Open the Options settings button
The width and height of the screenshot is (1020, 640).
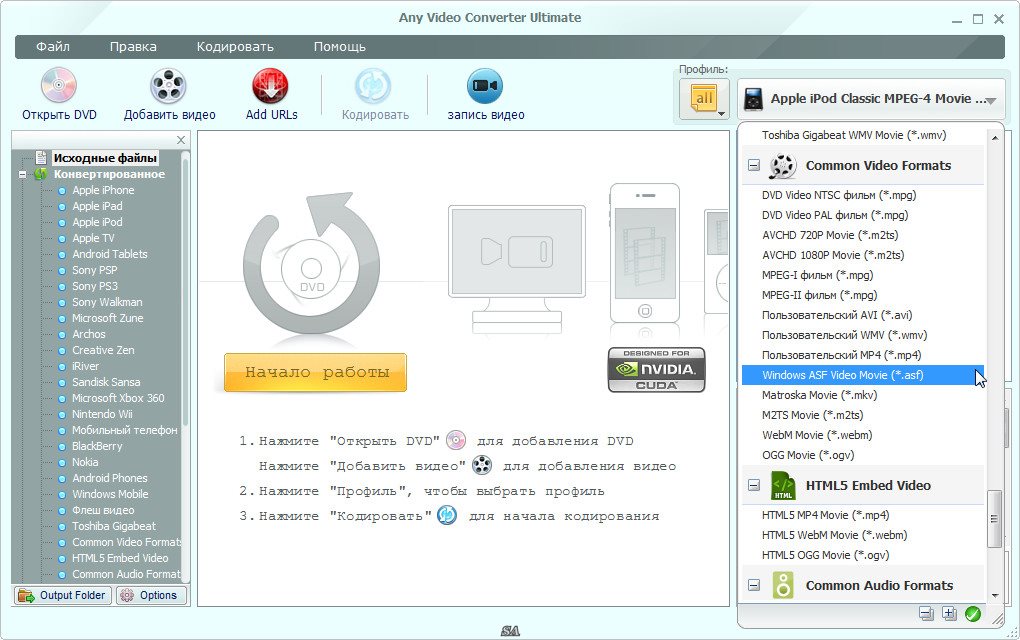pyautogui.click(x=151, y=595)
